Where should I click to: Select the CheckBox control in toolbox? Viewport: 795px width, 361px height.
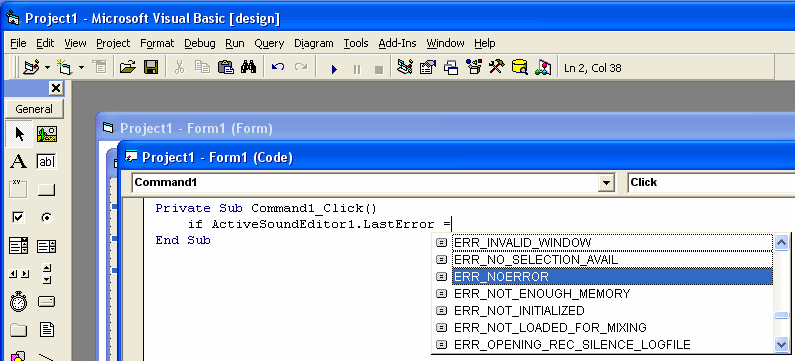[18, 218]
